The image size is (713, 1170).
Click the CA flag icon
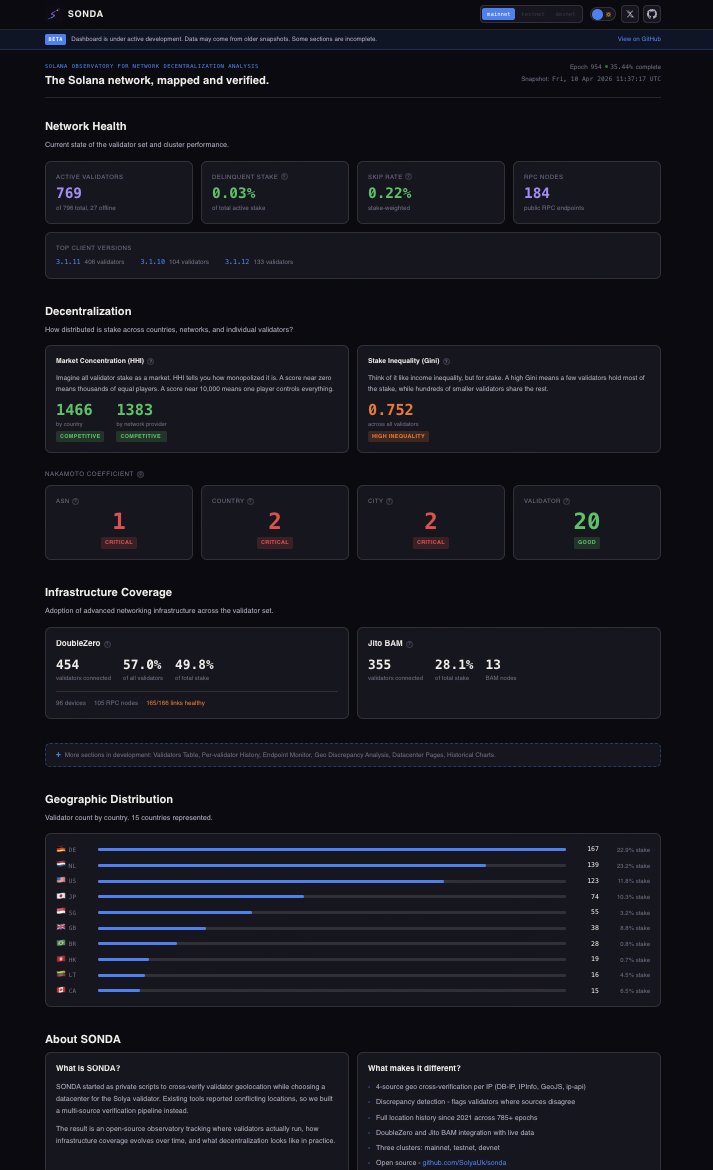click(x=61, y=990)
